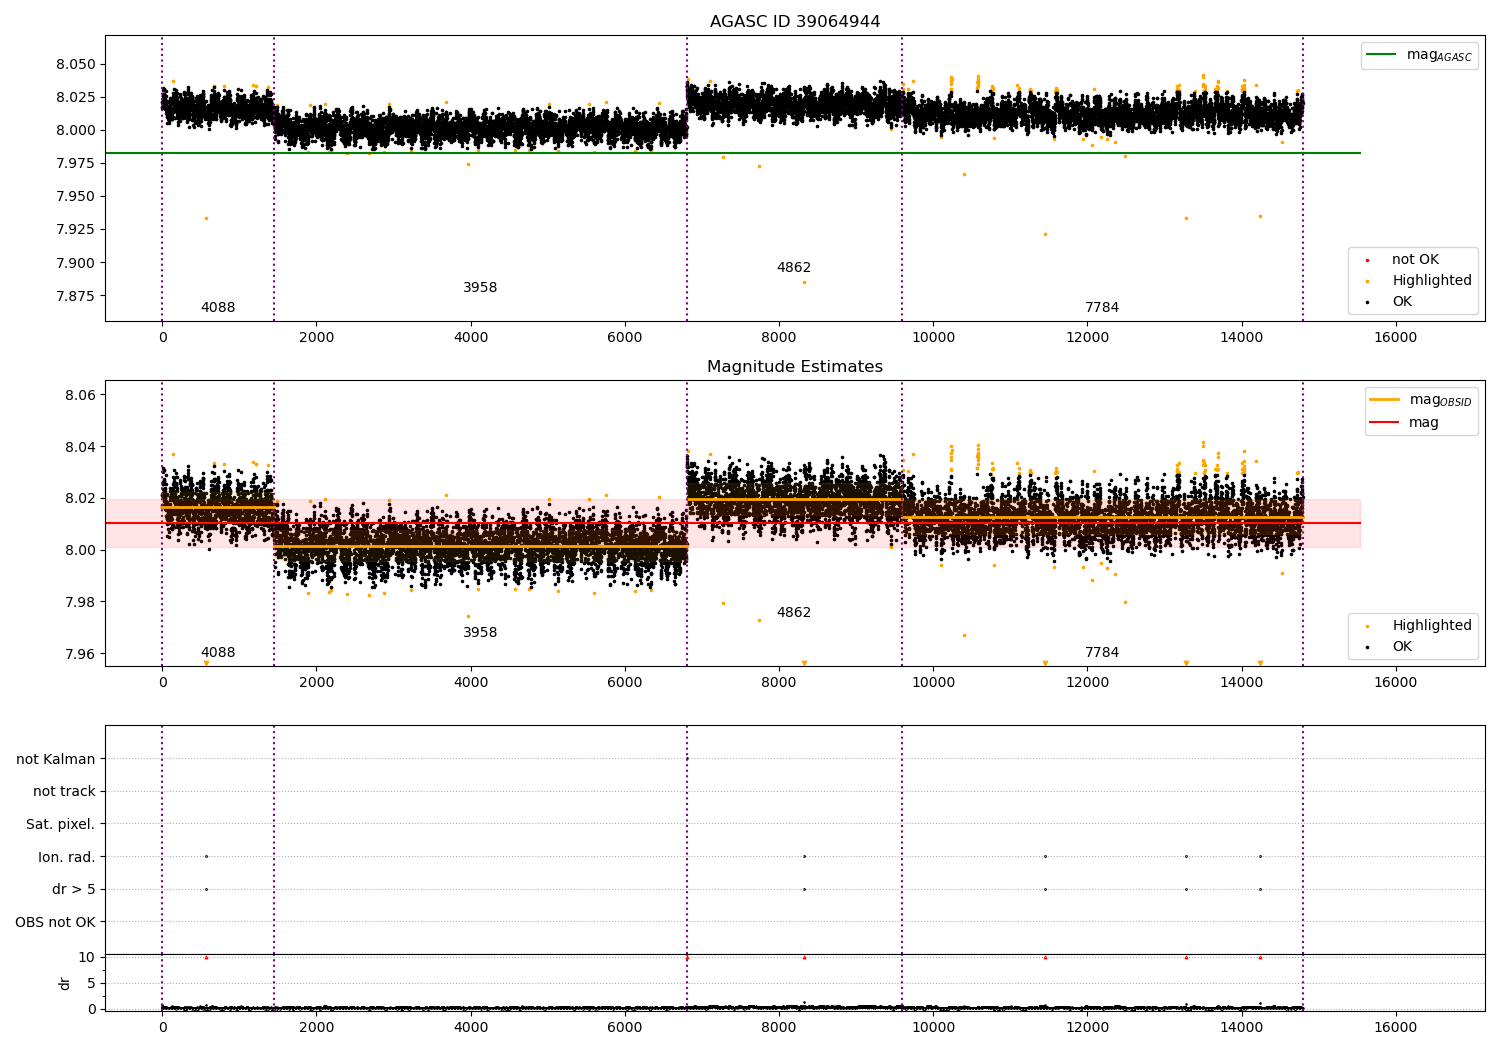Click the '3958' label in the Magnitude Estimates plot
Screen dimensions: 1500x1050
tap(480, 633)
